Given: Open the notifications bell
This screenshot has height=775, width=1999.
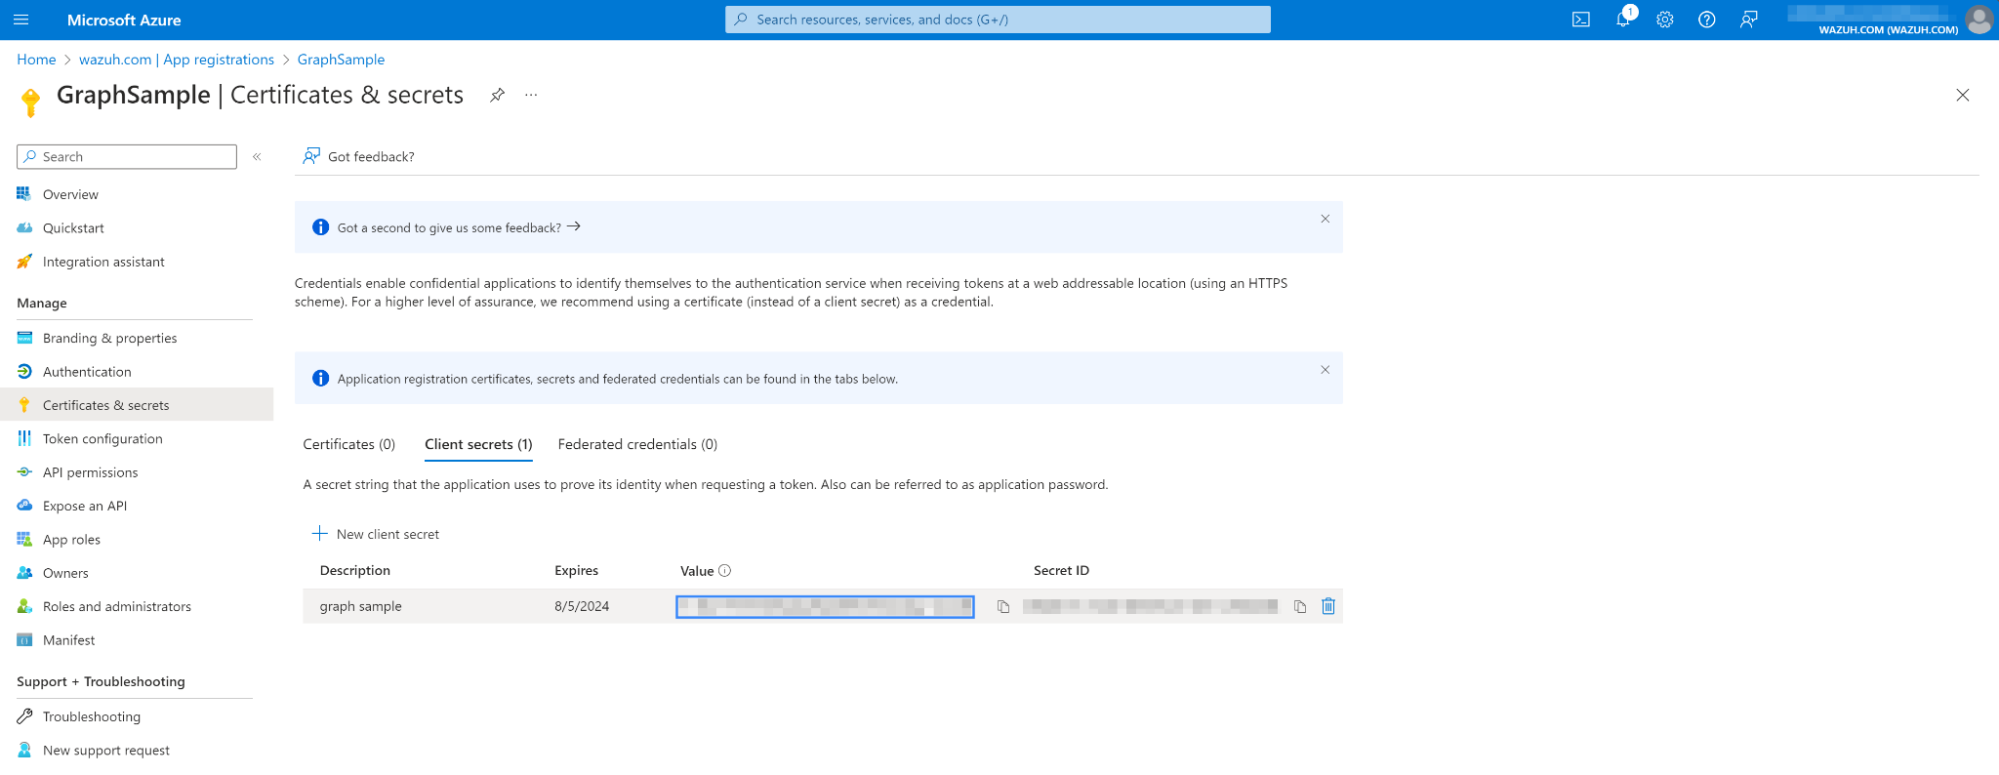Looking at the screenshot, I should (1622, 20).
